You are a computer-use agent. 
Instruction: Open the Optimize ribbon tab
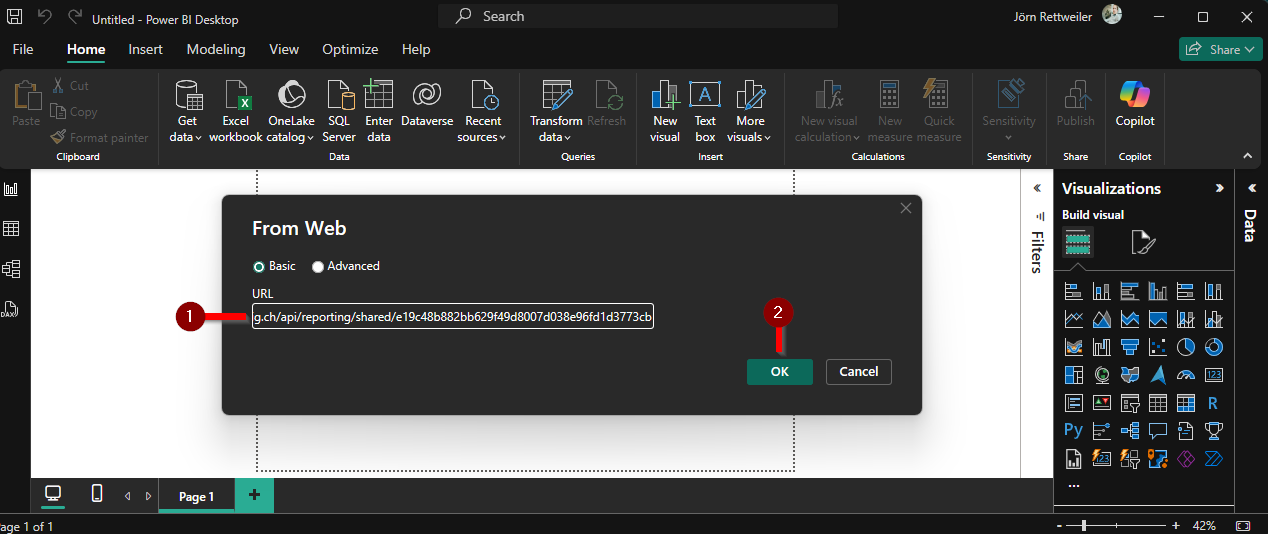point(350,49)
